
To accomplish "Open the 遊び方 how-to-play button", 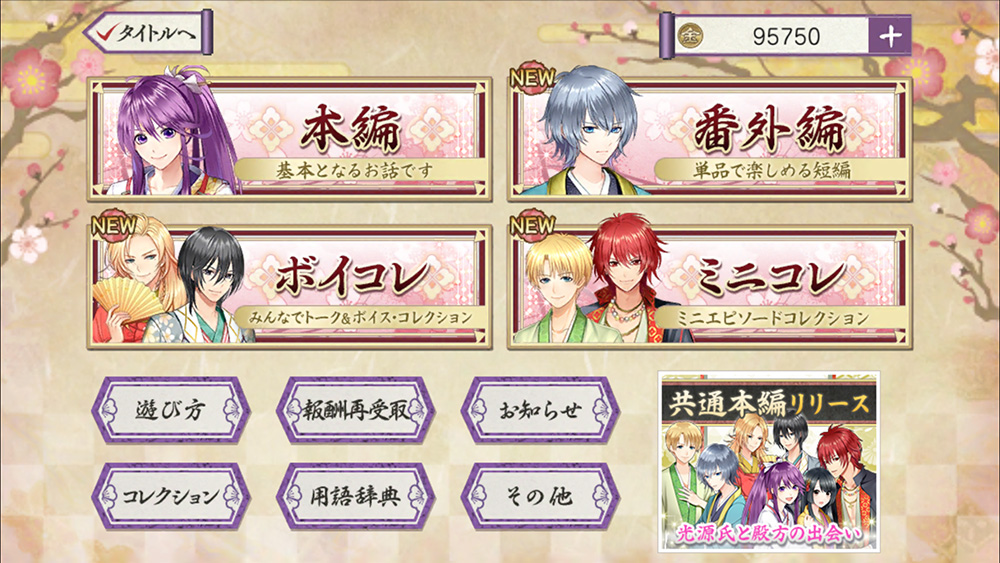I will click(x=171, y=410).
